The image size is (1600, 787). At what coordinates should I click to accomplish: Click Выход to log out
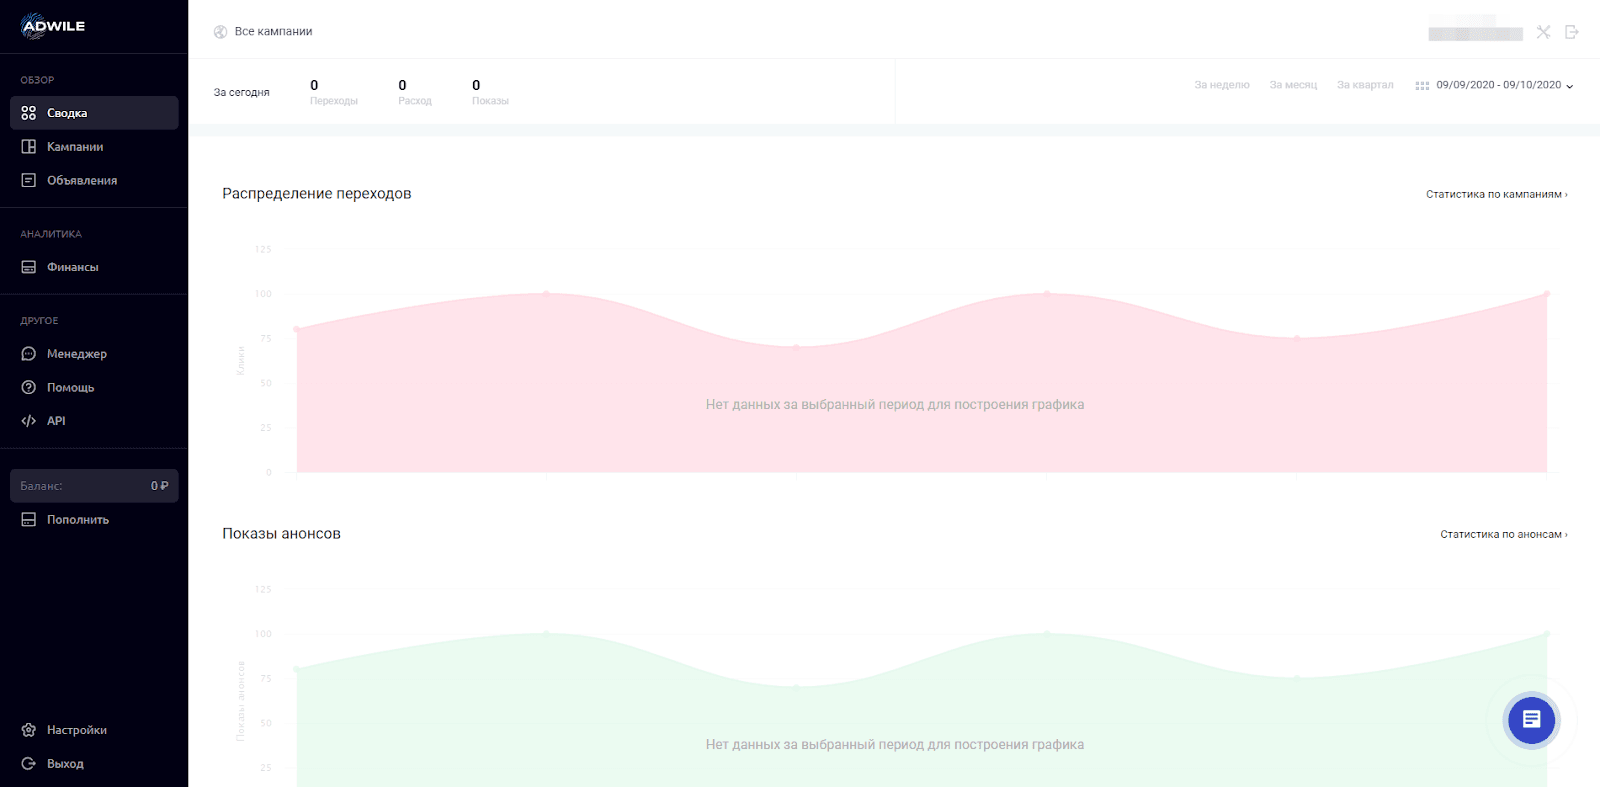pos(65,764)
